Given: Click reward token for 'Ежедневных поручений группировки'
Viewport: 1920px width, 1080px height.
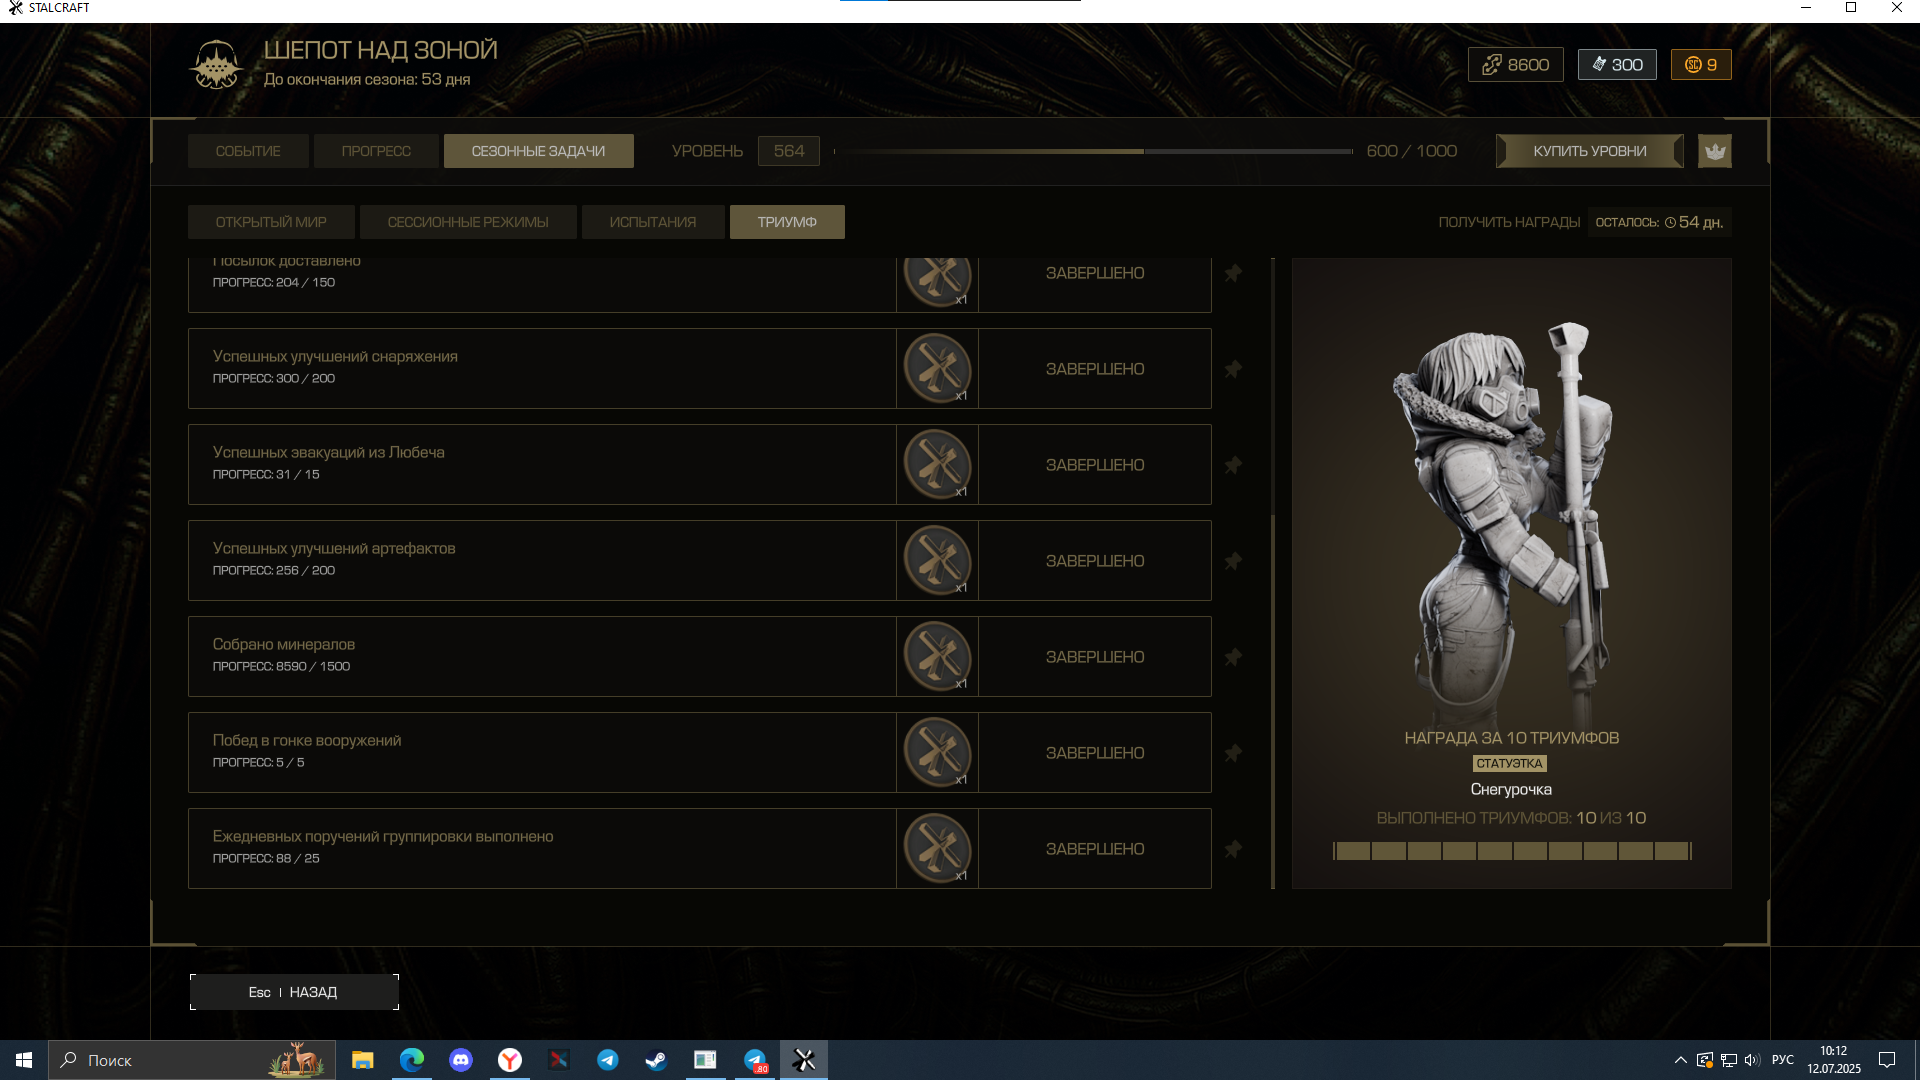Looking at the screenshot, I should pyautogui.click(x=938, y=848).
